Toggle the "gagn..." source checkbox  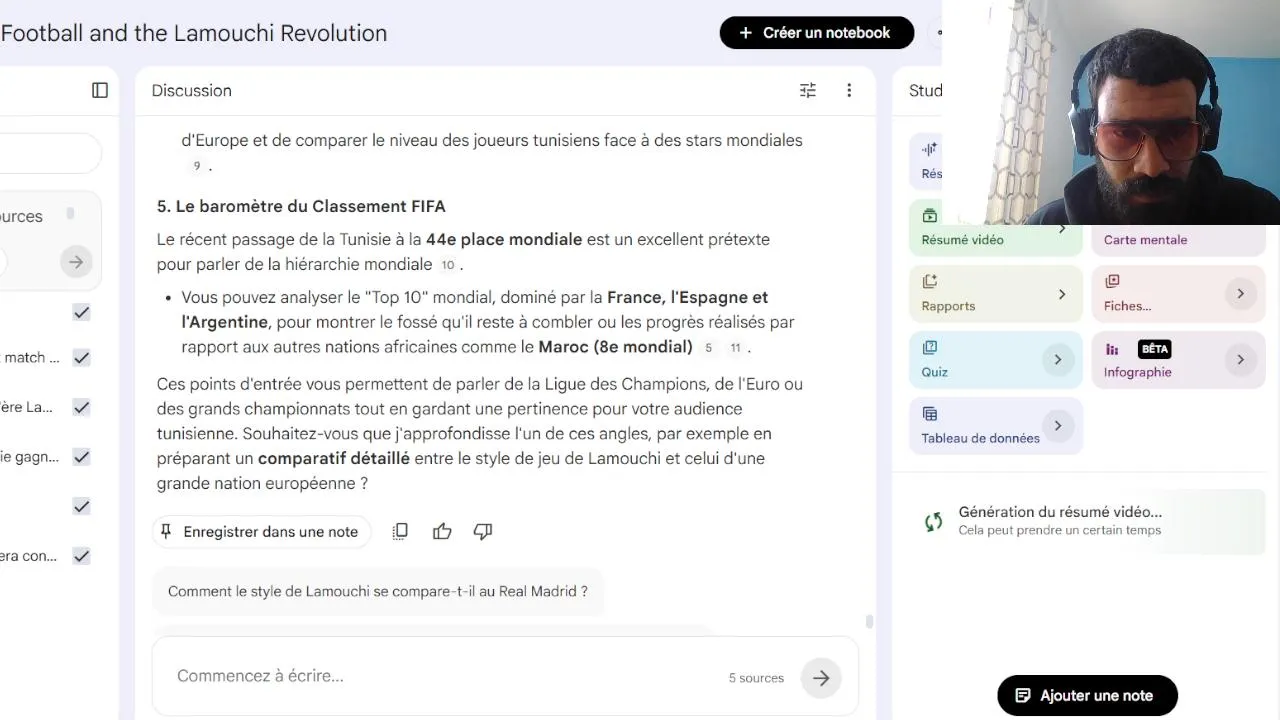pyautogui.click(x=82, y=457)
